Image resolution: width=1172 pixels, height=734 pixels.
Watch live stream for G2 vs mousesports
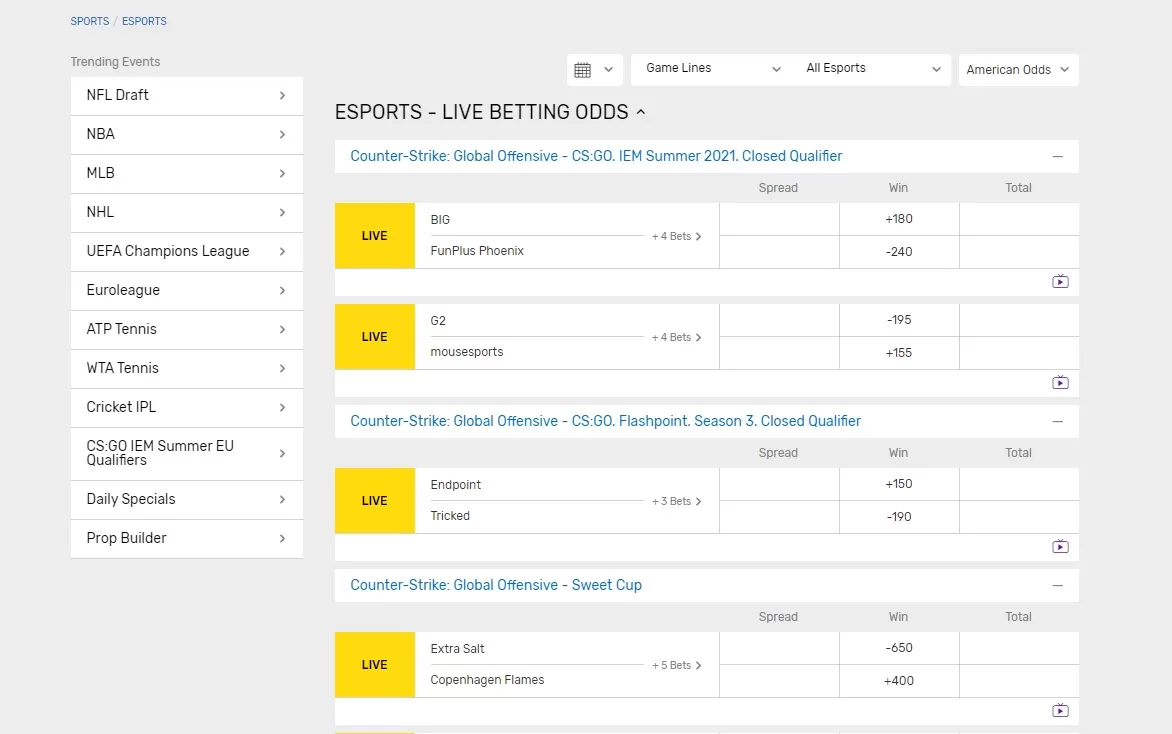click(1060, 383)
